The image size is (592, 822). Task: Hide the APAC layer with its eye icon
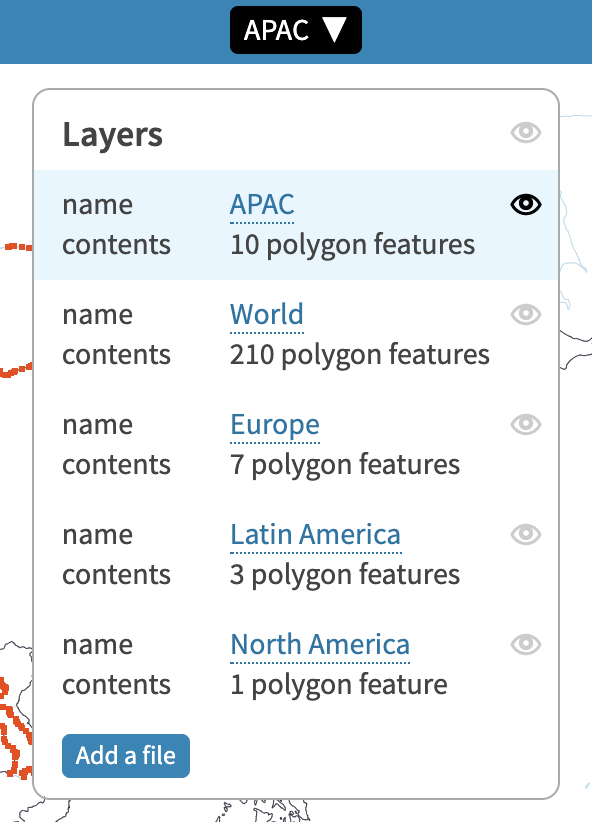pyautogui.click(x=525, y=204)
